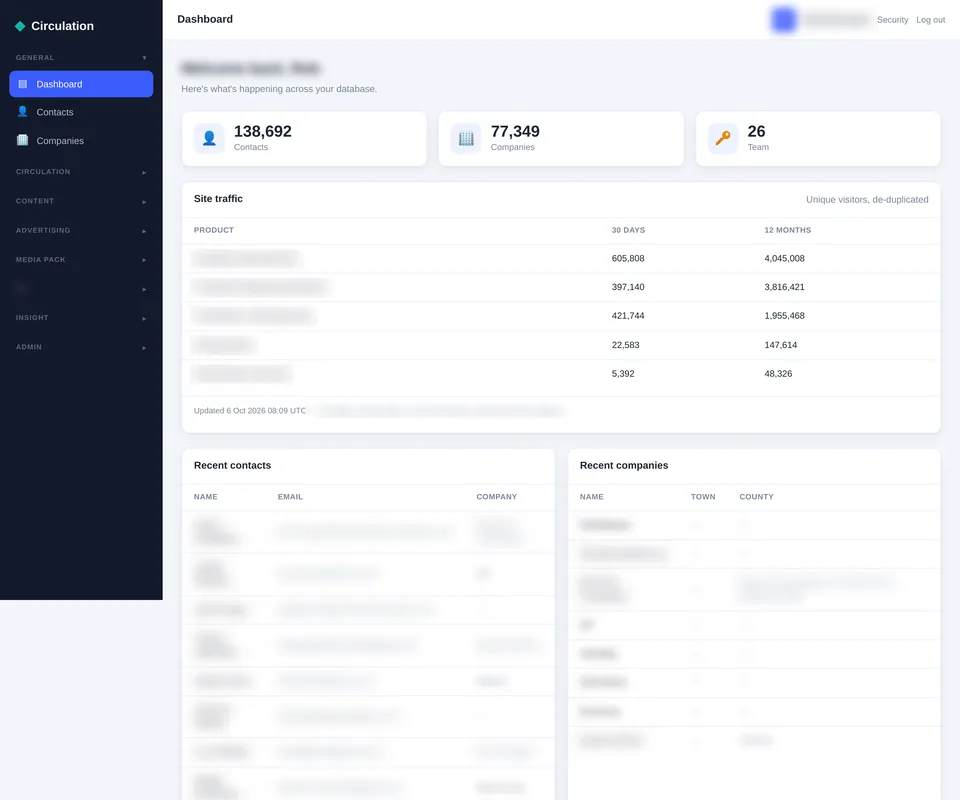Image resolution: width=960 pixels, height=800 pixels.
Task: Click the Team card key icon
Action: click(723, 138)
